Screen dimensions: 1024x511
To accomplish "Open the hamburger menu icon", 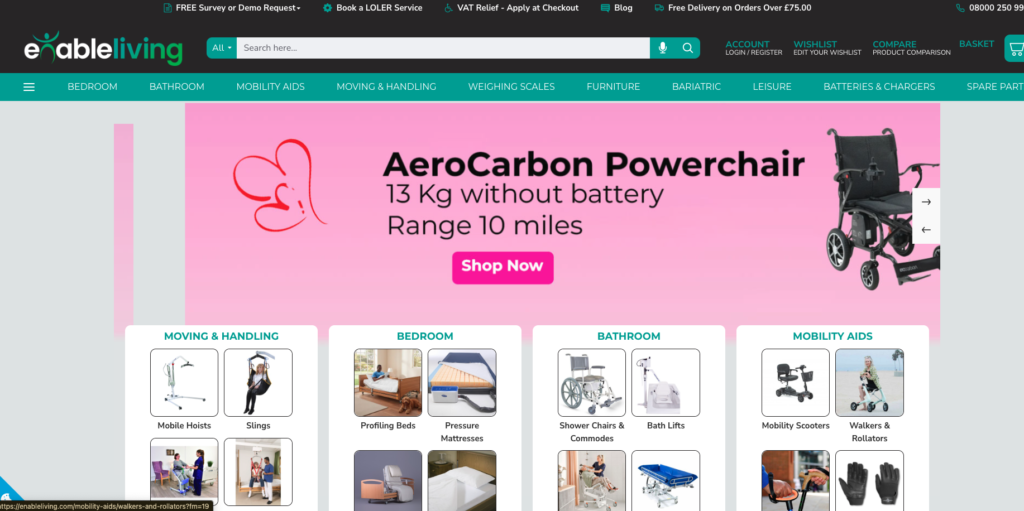I will [x=29, y=87].
